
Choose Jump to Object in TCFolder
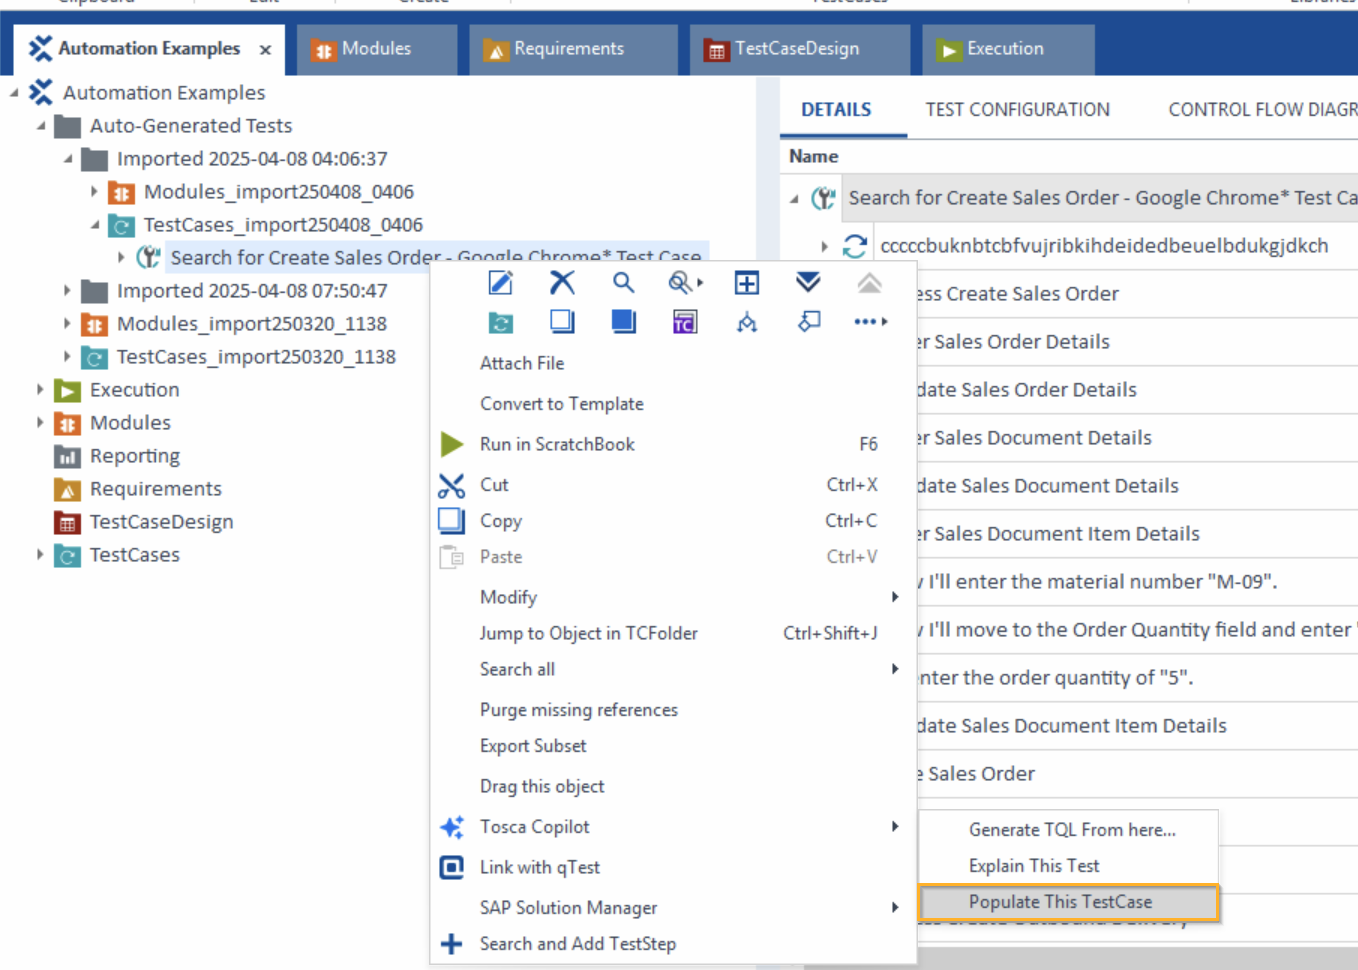(589, 633)
